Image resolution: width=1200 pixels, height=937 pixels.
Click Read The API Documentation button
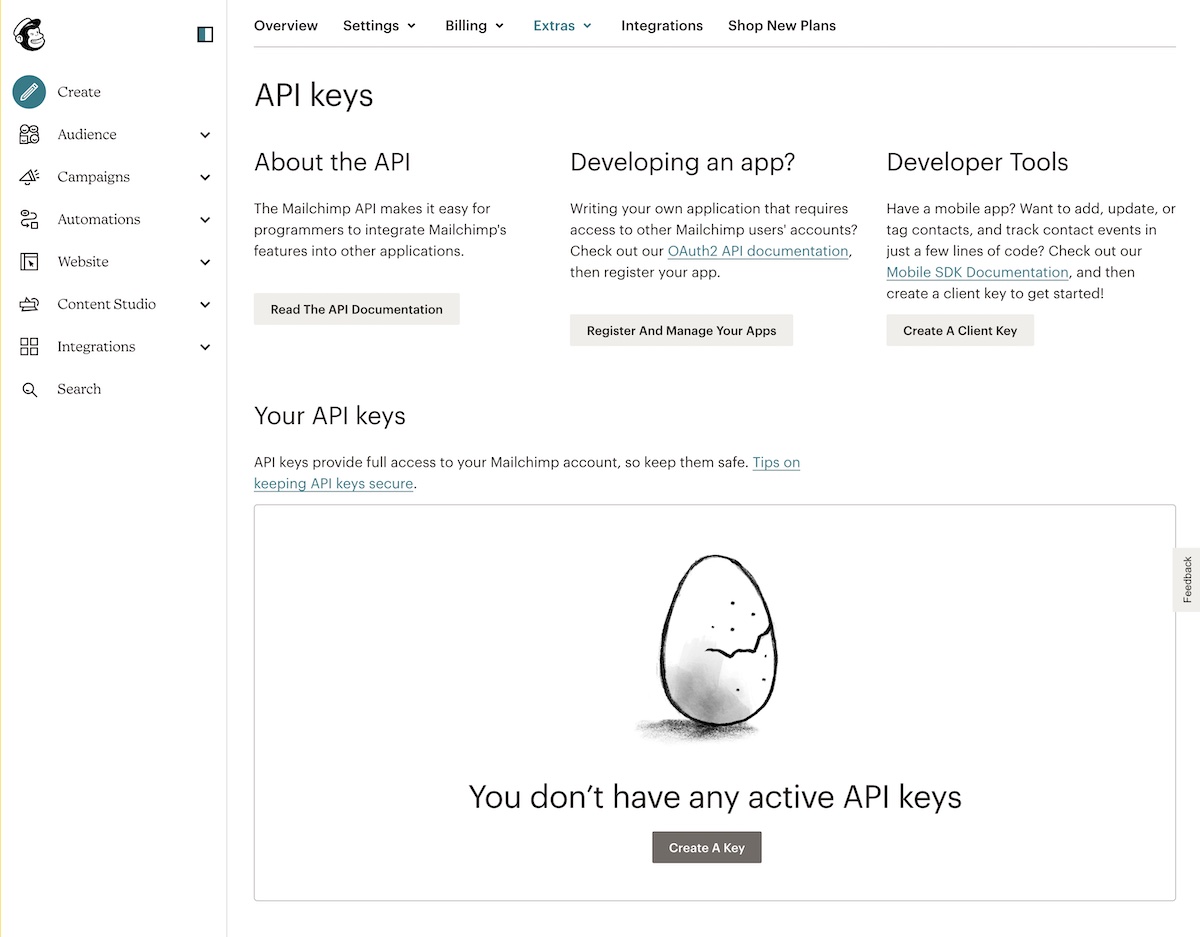(357, 309)
